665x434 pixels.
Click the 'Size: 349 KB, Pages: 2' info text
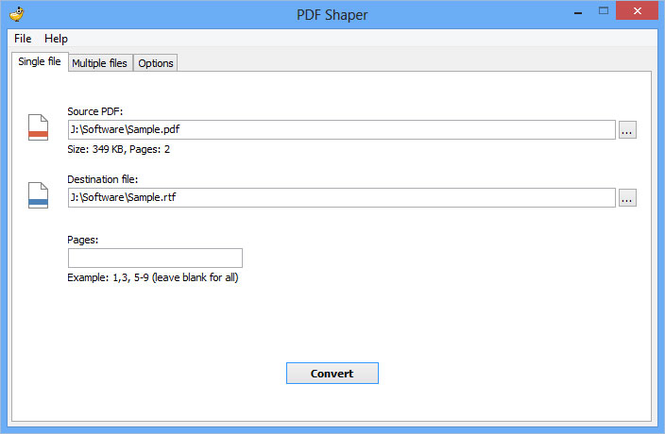click(x=119, y=149)
